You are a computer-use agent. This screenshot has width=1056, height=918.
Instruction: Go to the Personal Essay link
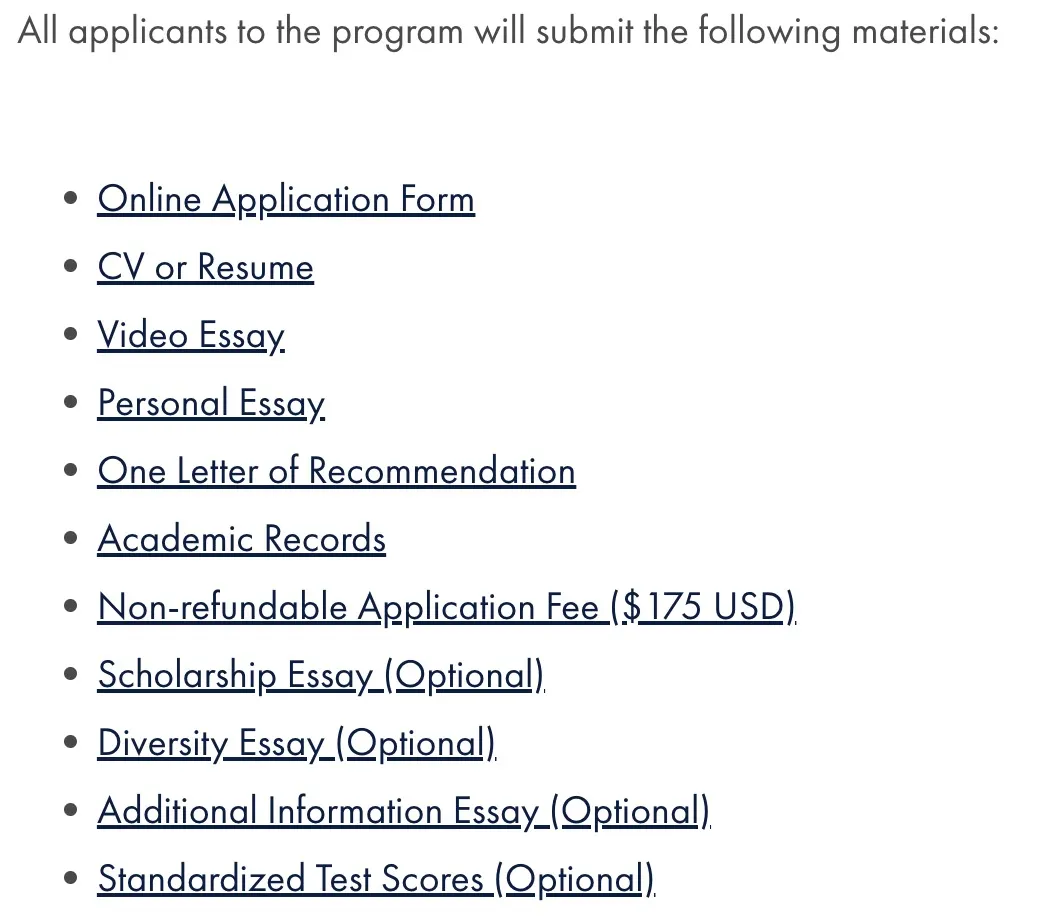point(211,403)
